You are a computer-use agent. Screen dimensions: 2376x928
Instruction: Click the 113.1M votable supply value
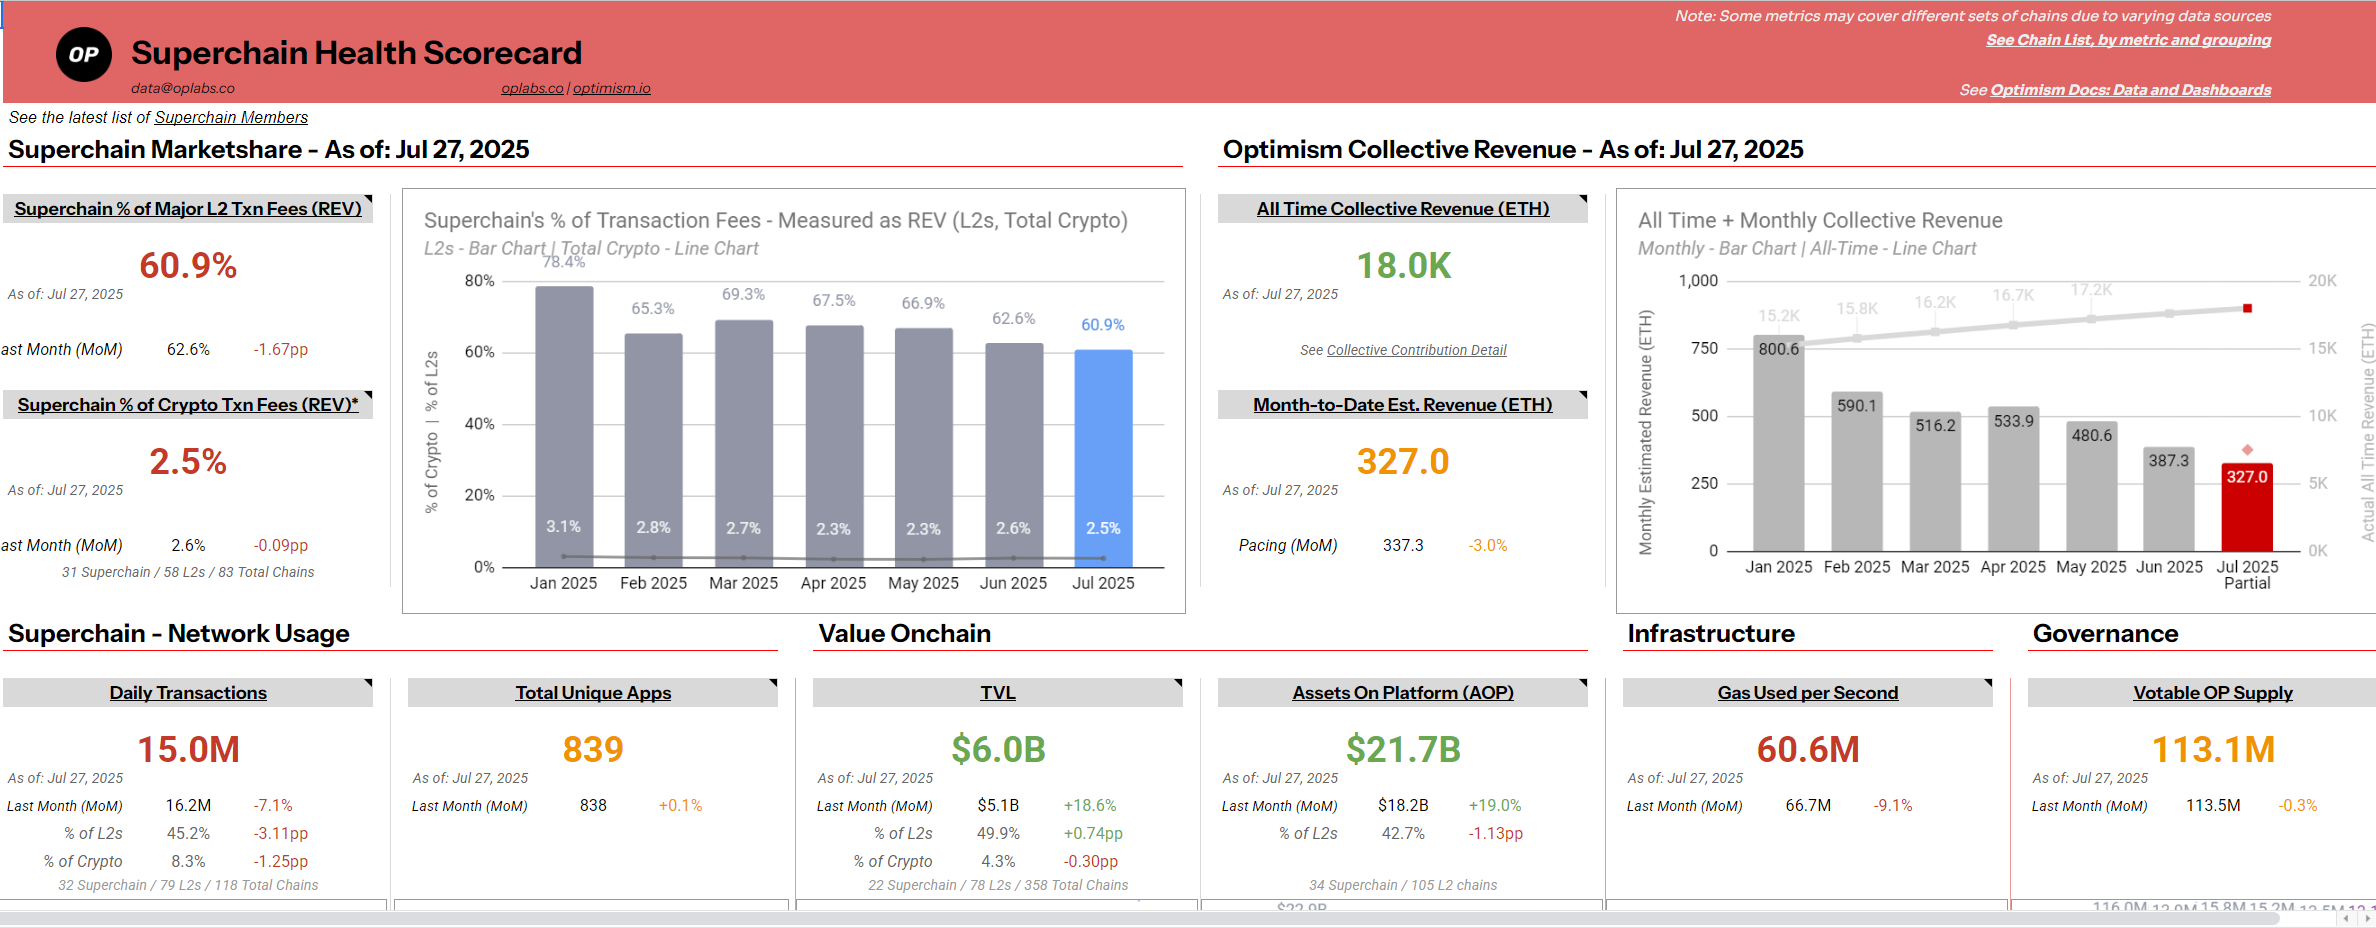[2213, 749]
